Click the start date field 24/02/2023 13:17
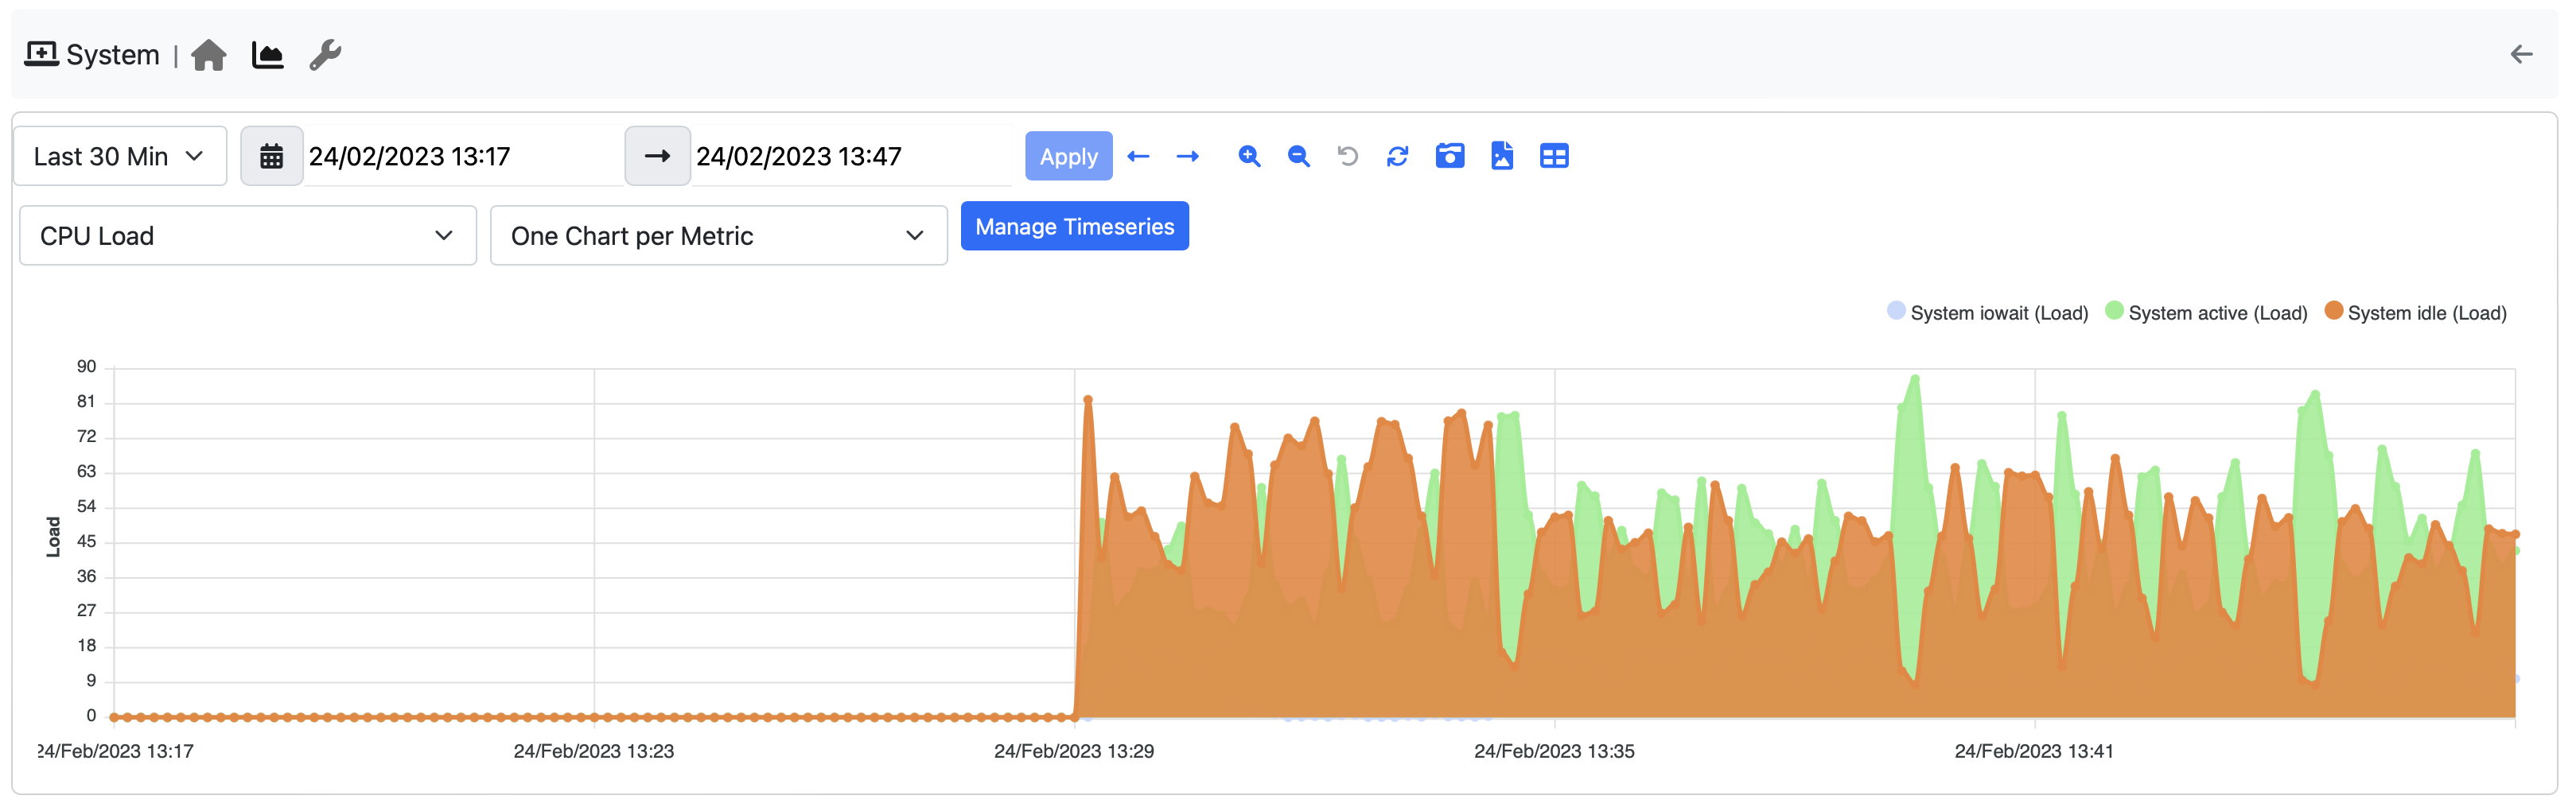Screen dimensions: 2576x811 tap(463, 156)
